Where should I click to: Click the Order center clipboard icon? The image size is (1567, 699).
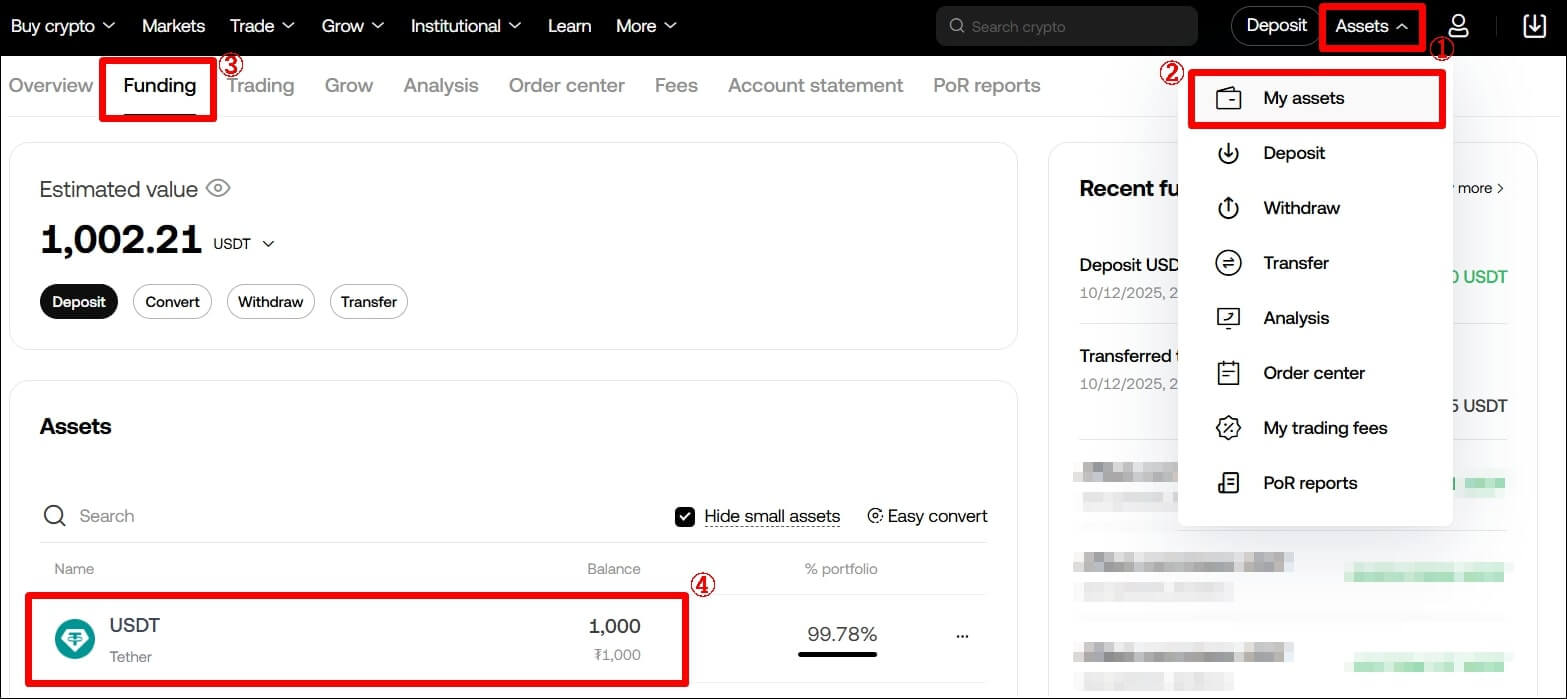tap(1228, 373)
